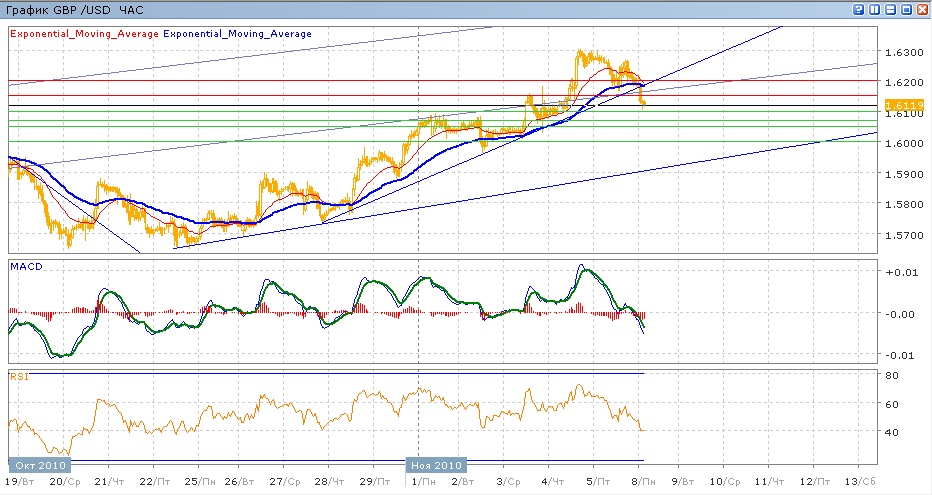Maximize the GBP/USD chart window
932x495 pixels.
[906, 9]
